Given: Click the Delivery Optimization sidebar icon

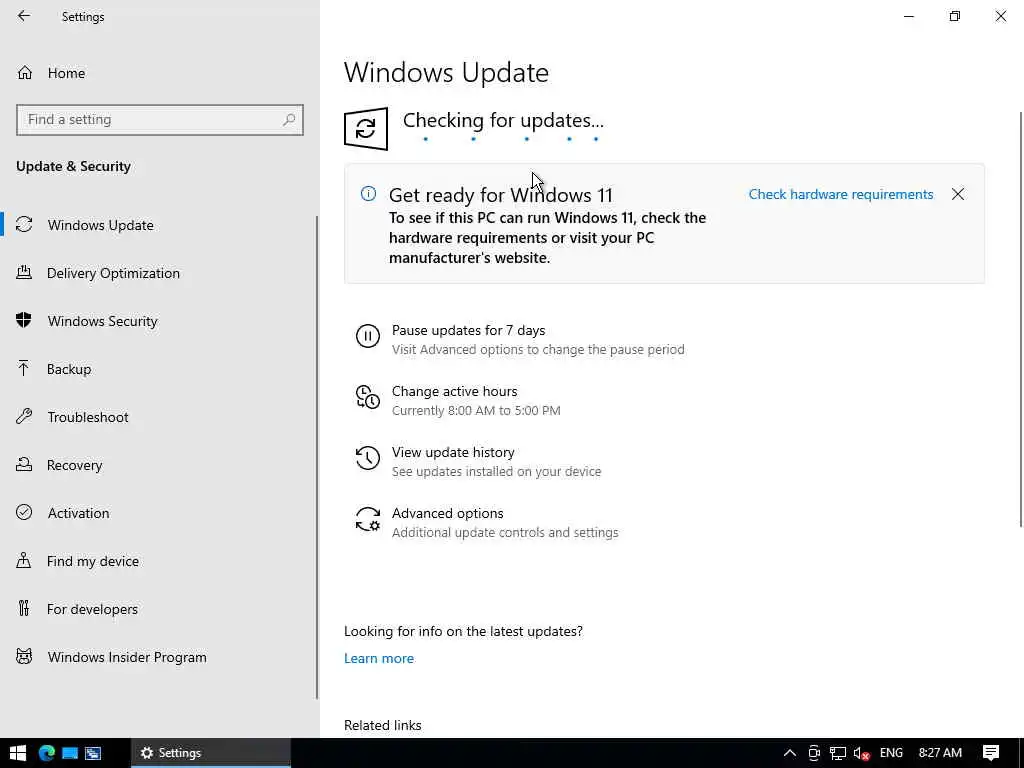Looking at the screenshot, I should click(24, 273).
